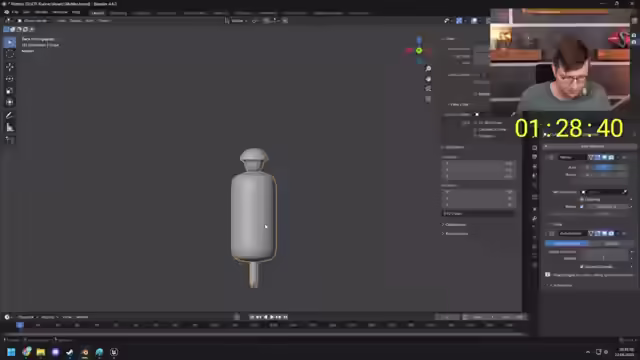Open the Render menu

click(41, 12)
